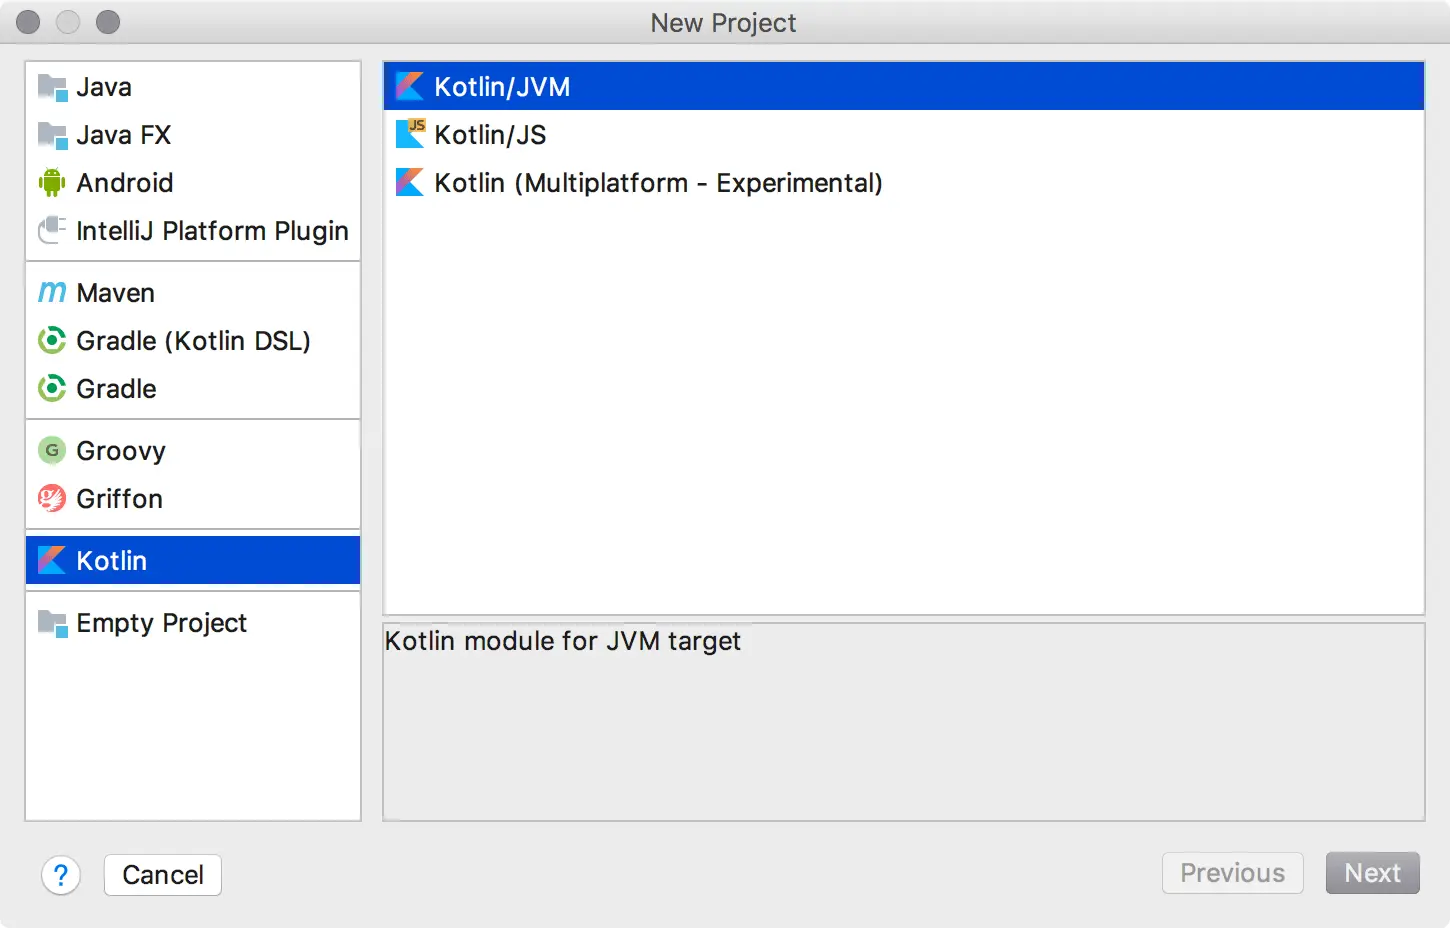This screenshot has width=1450, height=928.
Task: Click the red Griffon icon
Action: point(52,499)
